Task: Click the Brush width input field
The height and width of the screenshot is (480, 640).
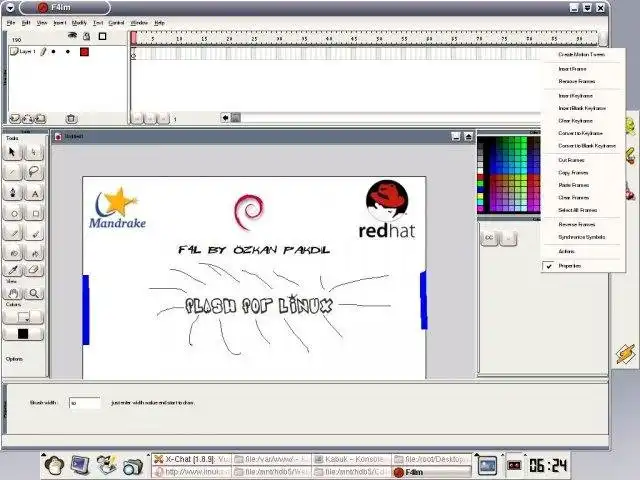Action: (84, 403)
